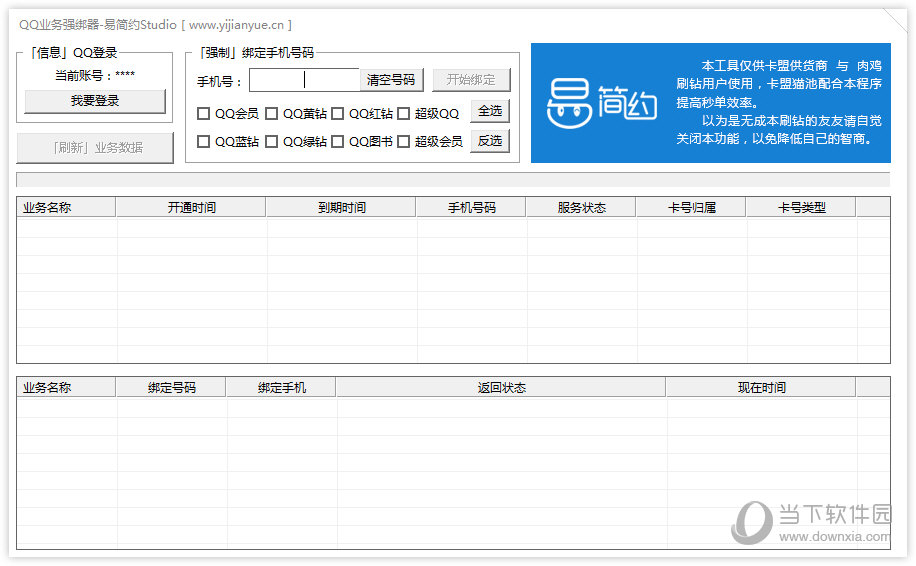Click the 易简约 logo in blue banner
This screenshot has height=566, width=916.
tap(601, 103)
